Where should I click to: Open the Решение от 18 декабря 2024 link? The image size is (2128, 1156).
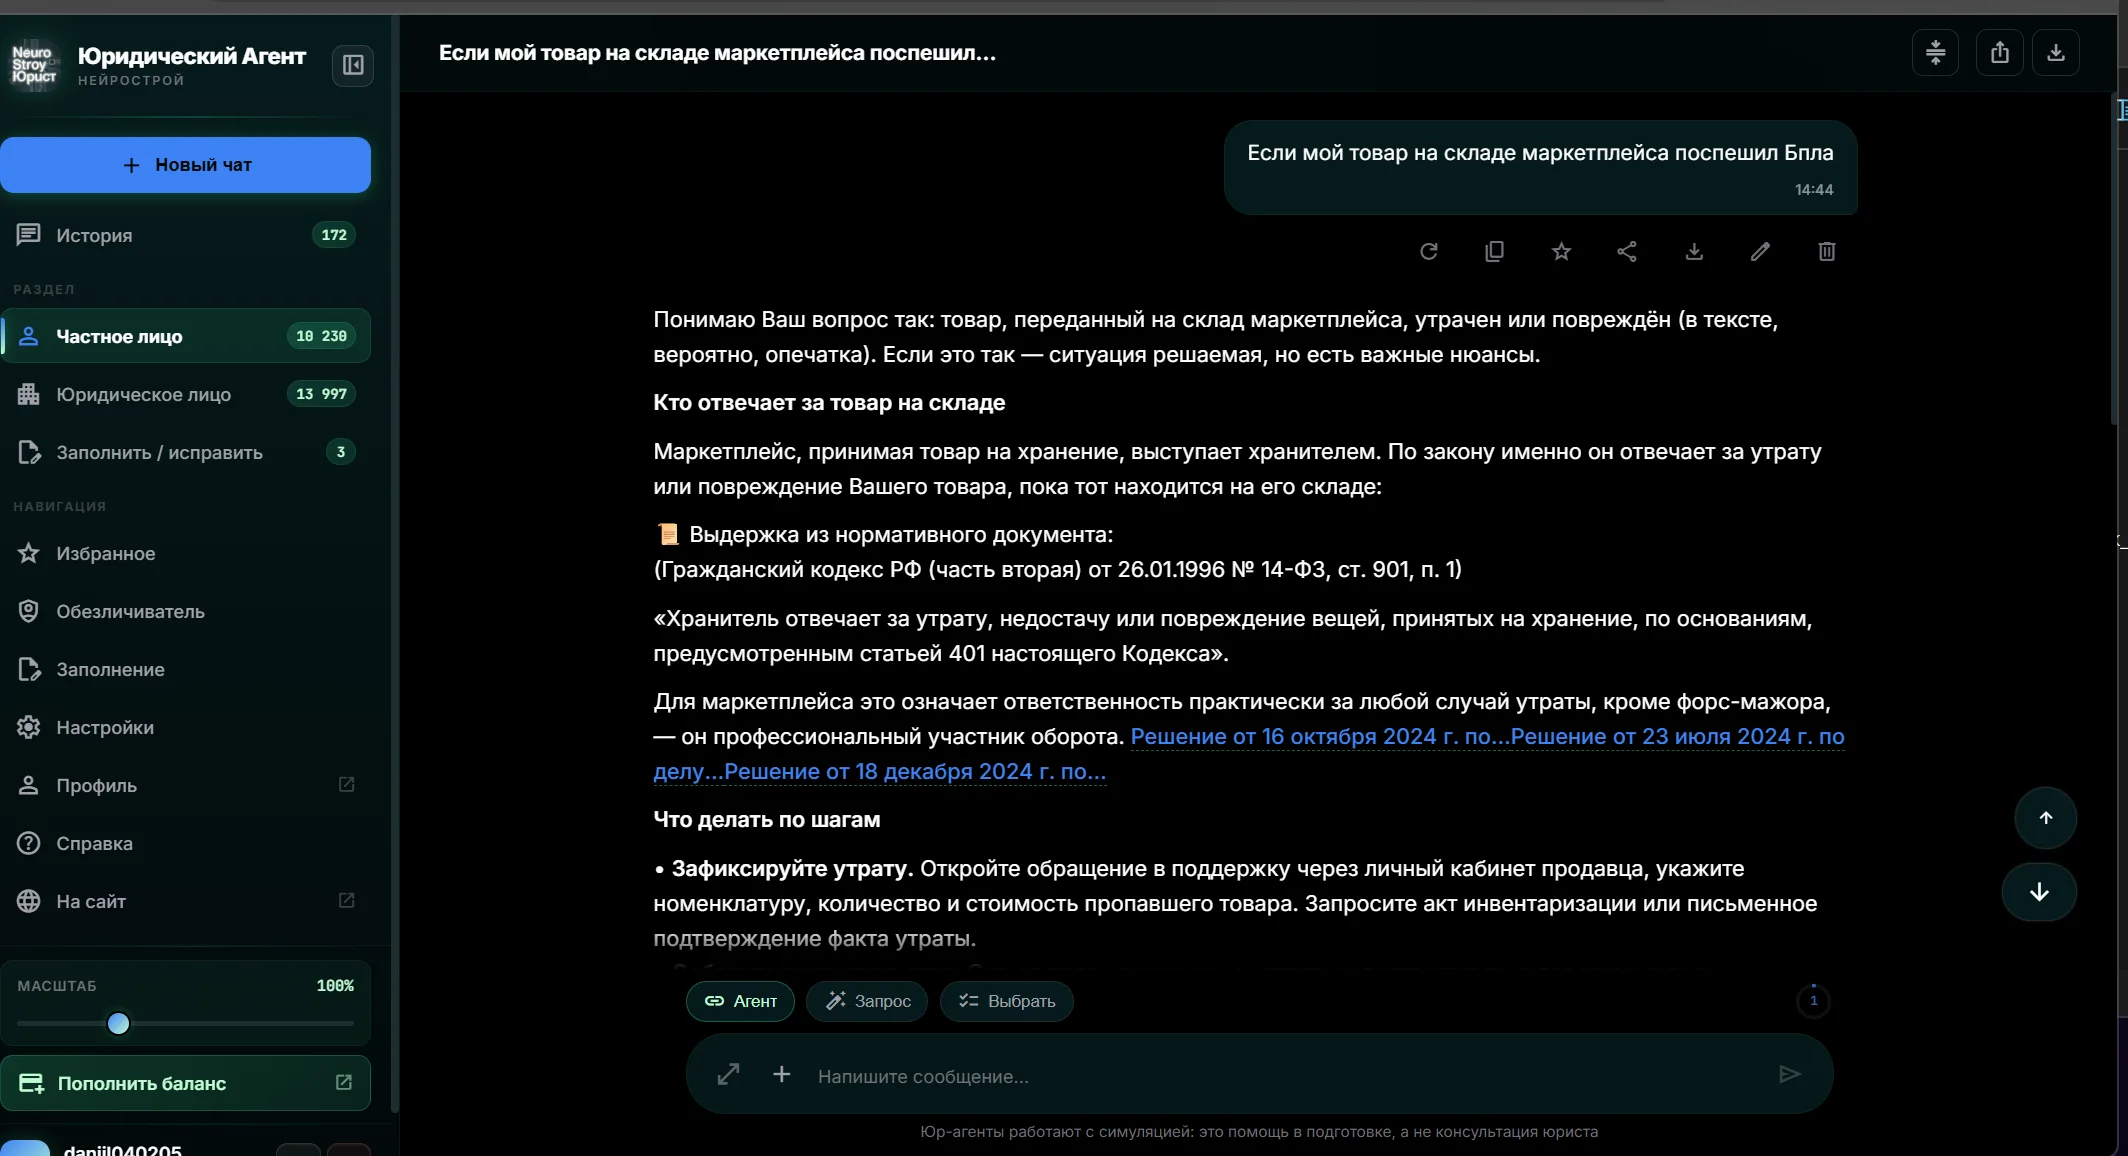(915, 771)
